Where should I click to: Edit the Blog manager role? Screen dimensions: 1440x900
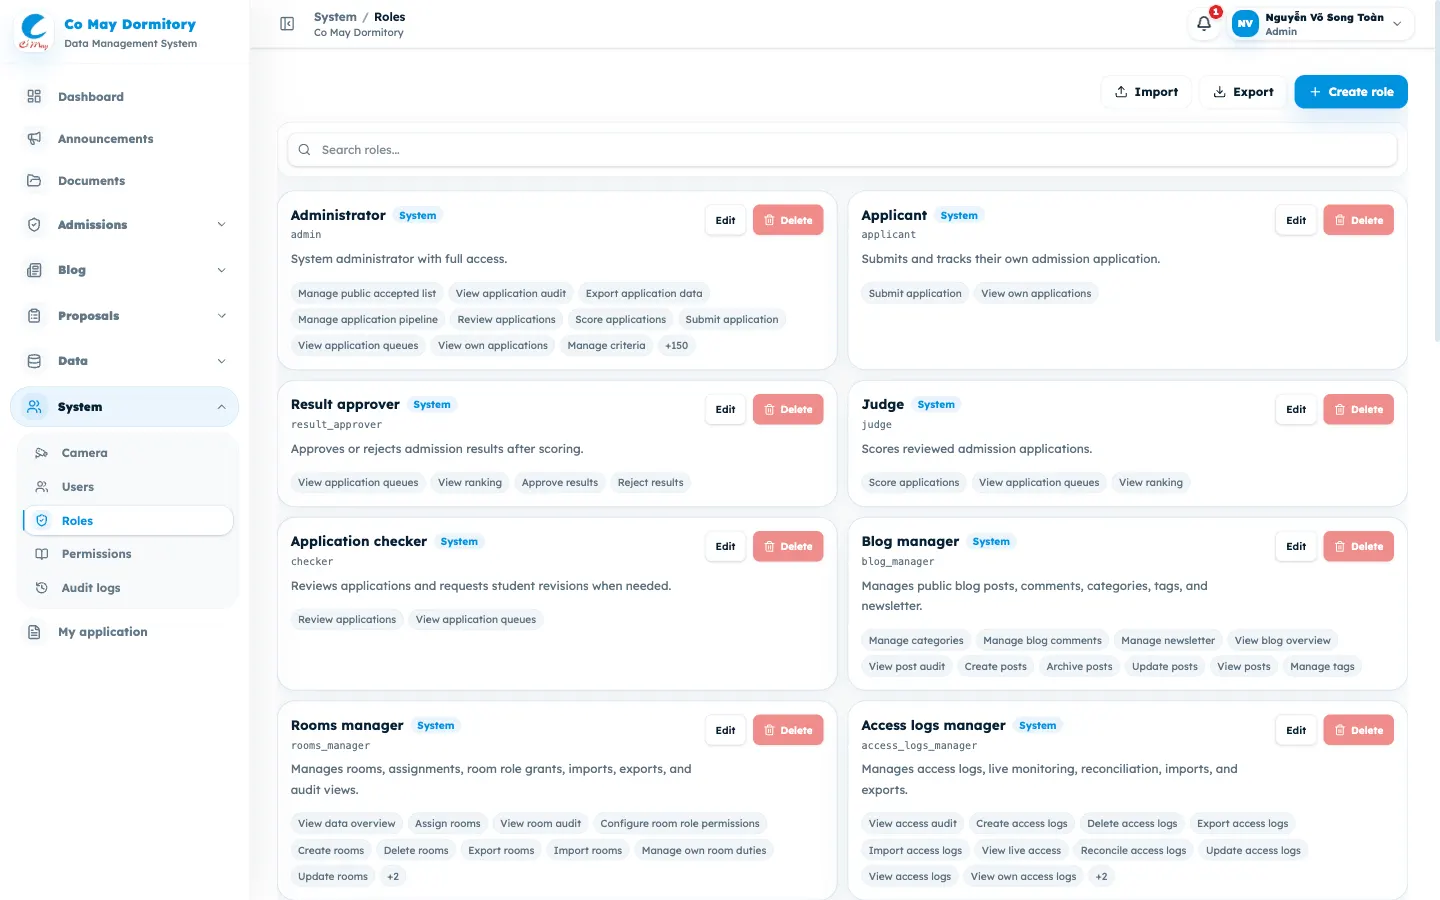tap(1296, 546)
